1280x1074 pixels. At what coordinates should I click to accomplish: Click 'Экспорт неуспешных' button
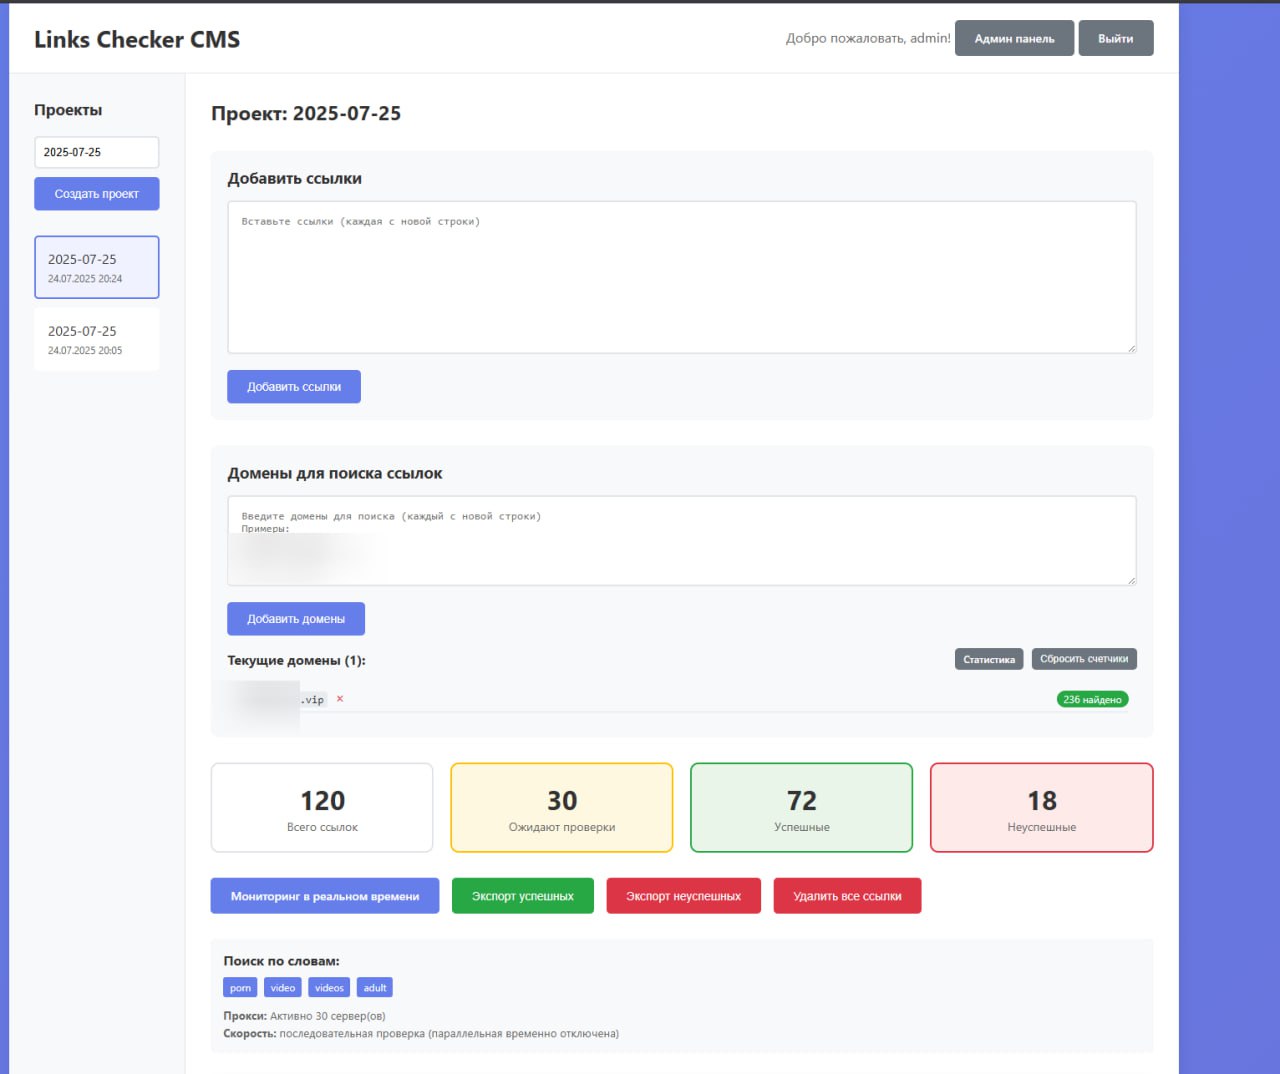click(683, 896)
